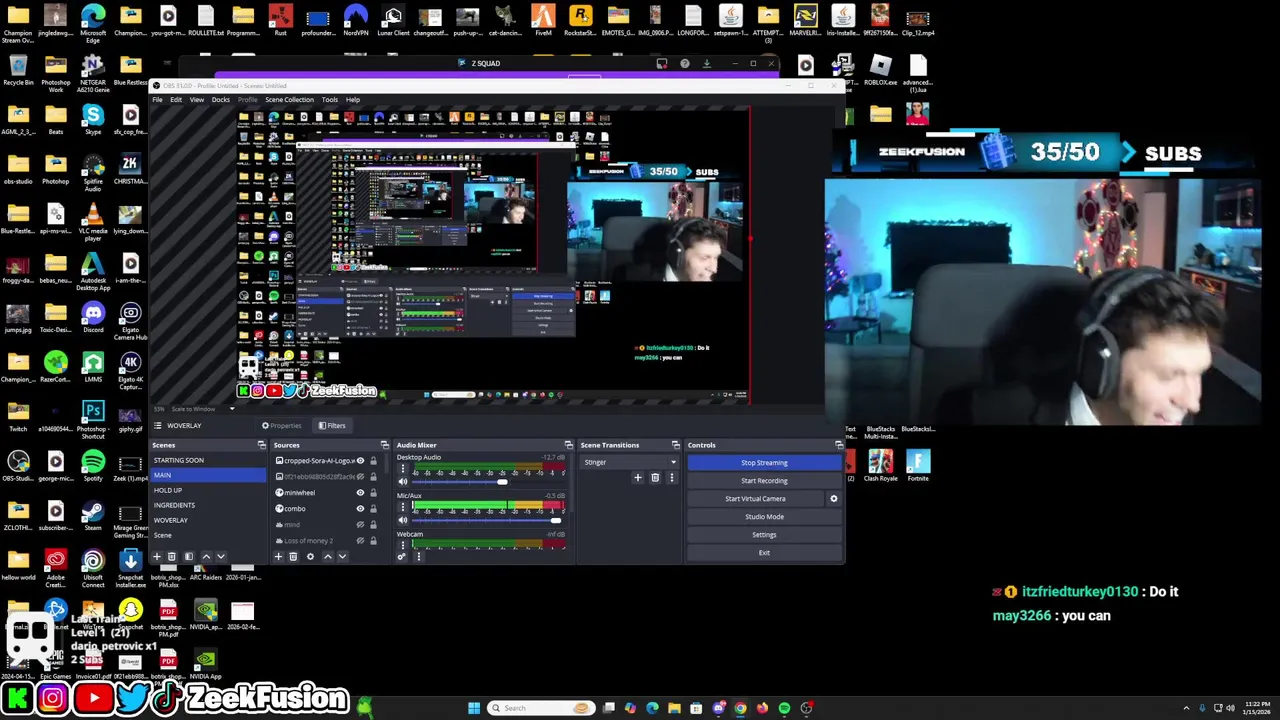The height and width of the screenshot is (720, 1280).
Task: Add a new scene in Scenes panel
Action: (x=156, y=557)
